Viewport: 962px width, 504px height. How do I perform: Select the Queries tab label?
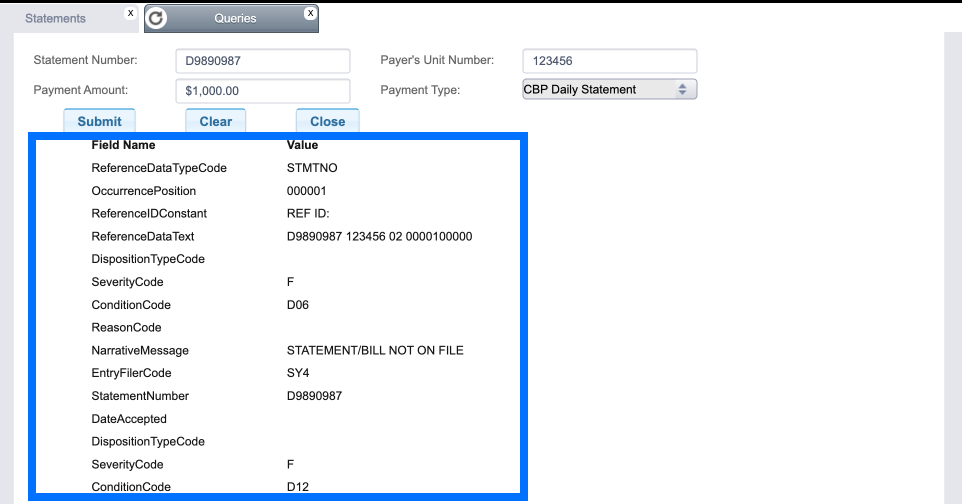point(235,18)
